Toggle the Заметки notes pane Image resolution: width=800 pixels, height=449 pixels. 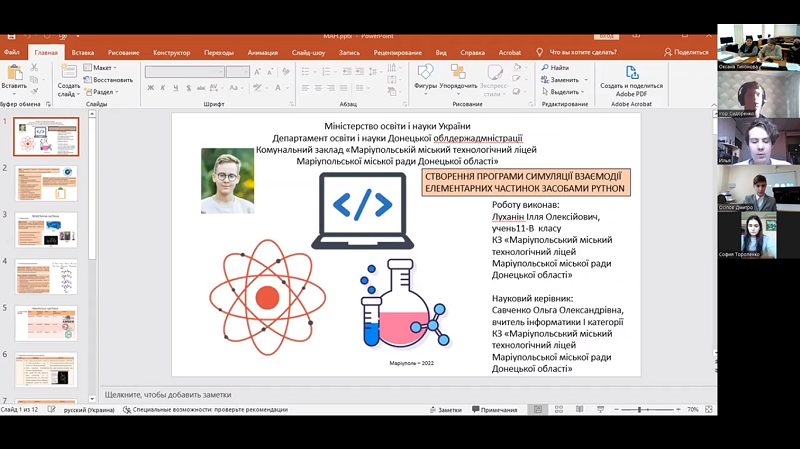[445, 410]
